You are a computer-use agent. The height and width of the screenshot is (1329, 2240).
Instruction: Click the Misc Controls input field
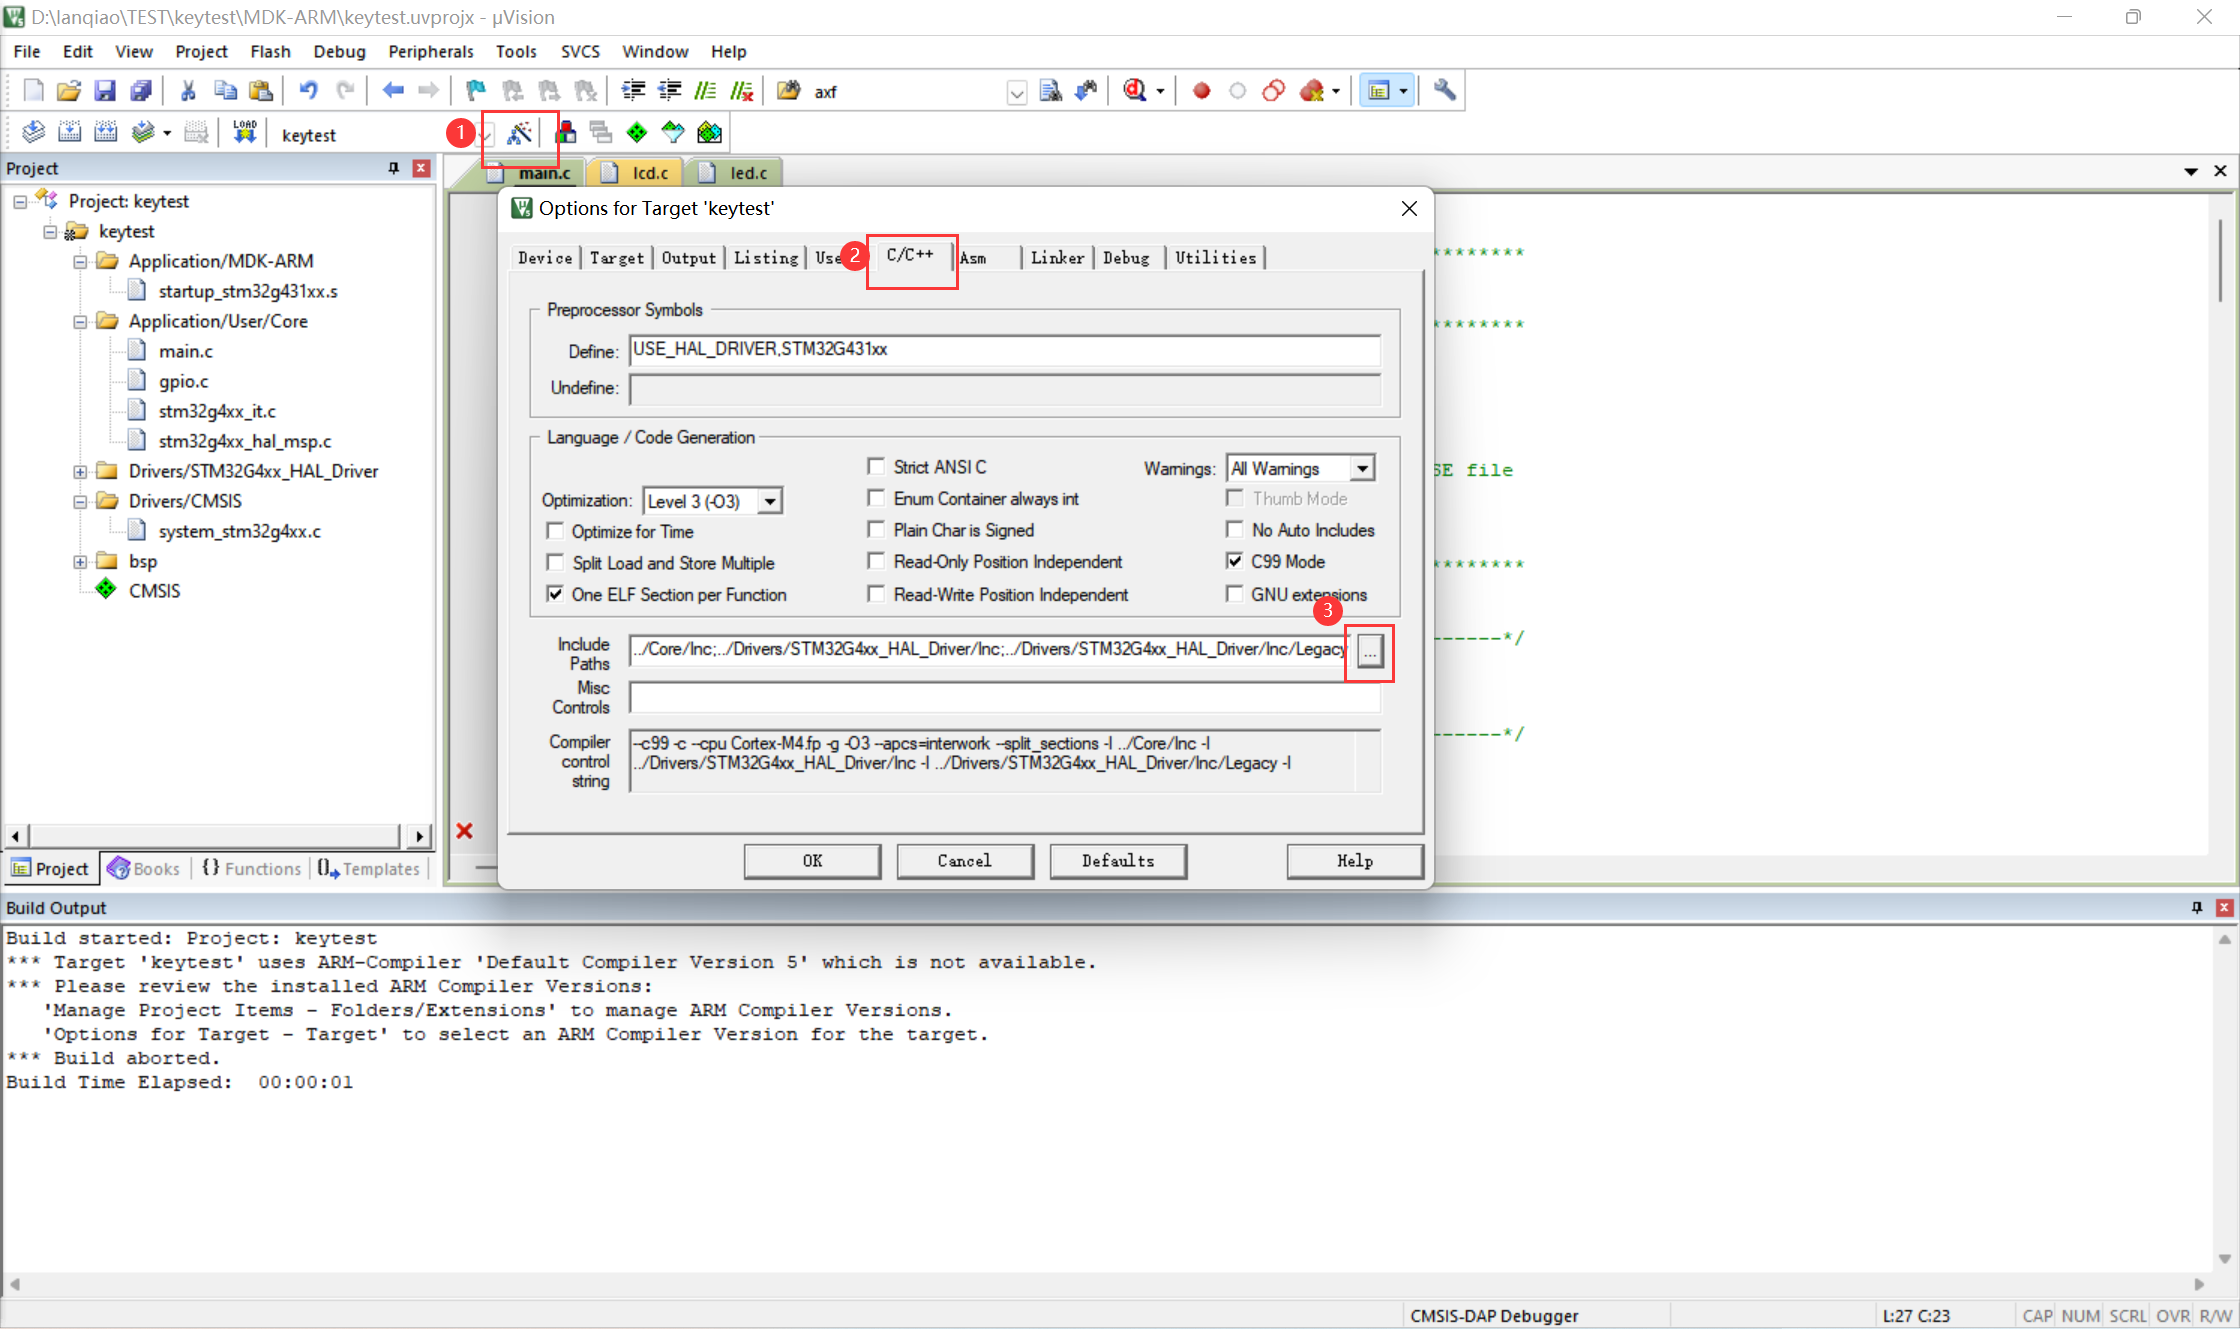[1004, 697]
